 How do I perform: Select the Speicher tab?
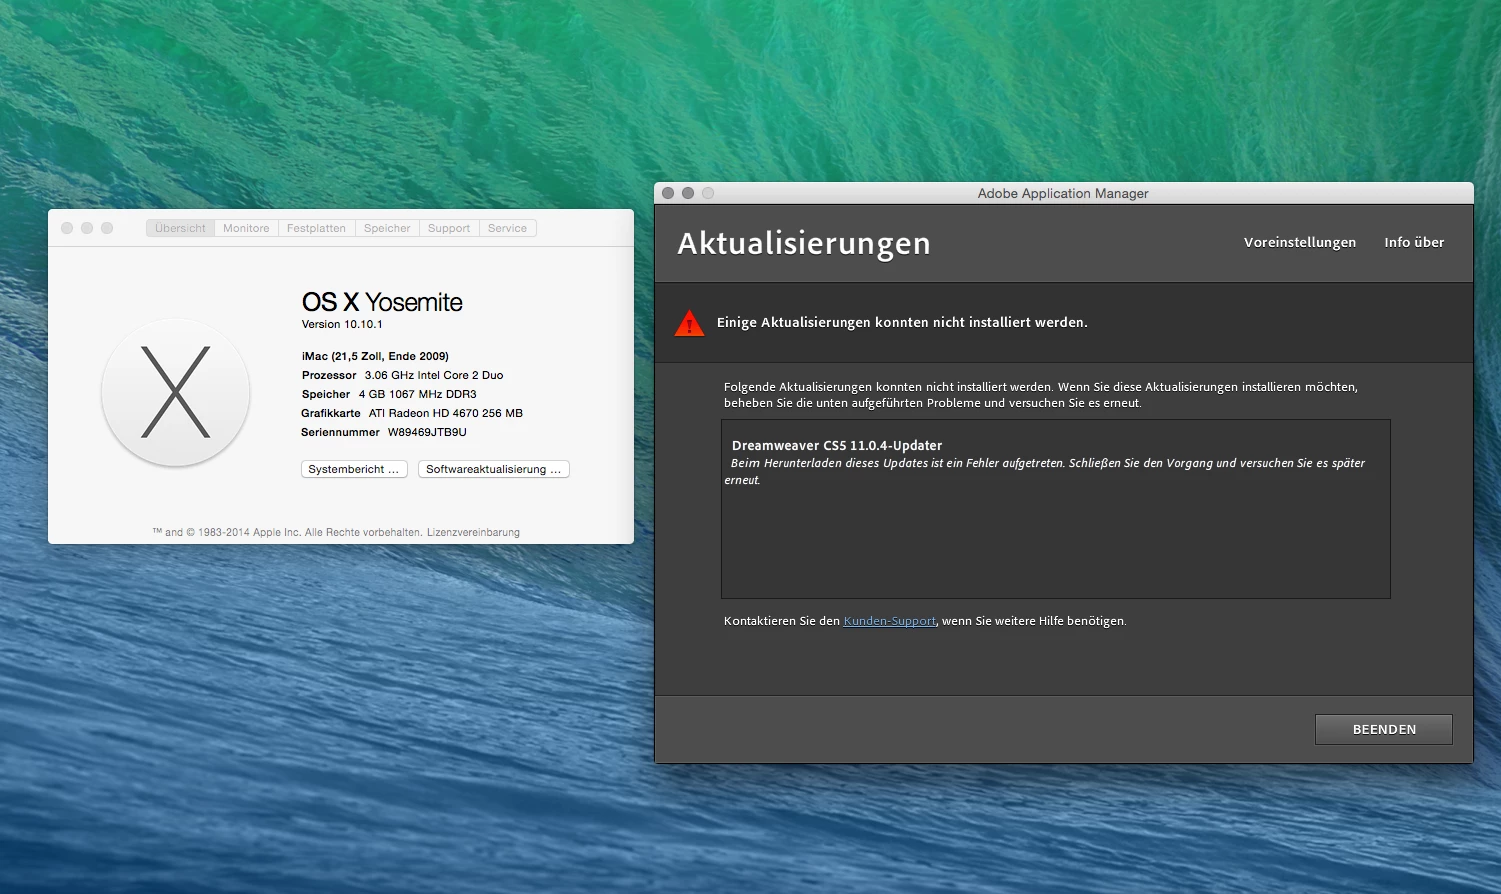coord(387,228)
